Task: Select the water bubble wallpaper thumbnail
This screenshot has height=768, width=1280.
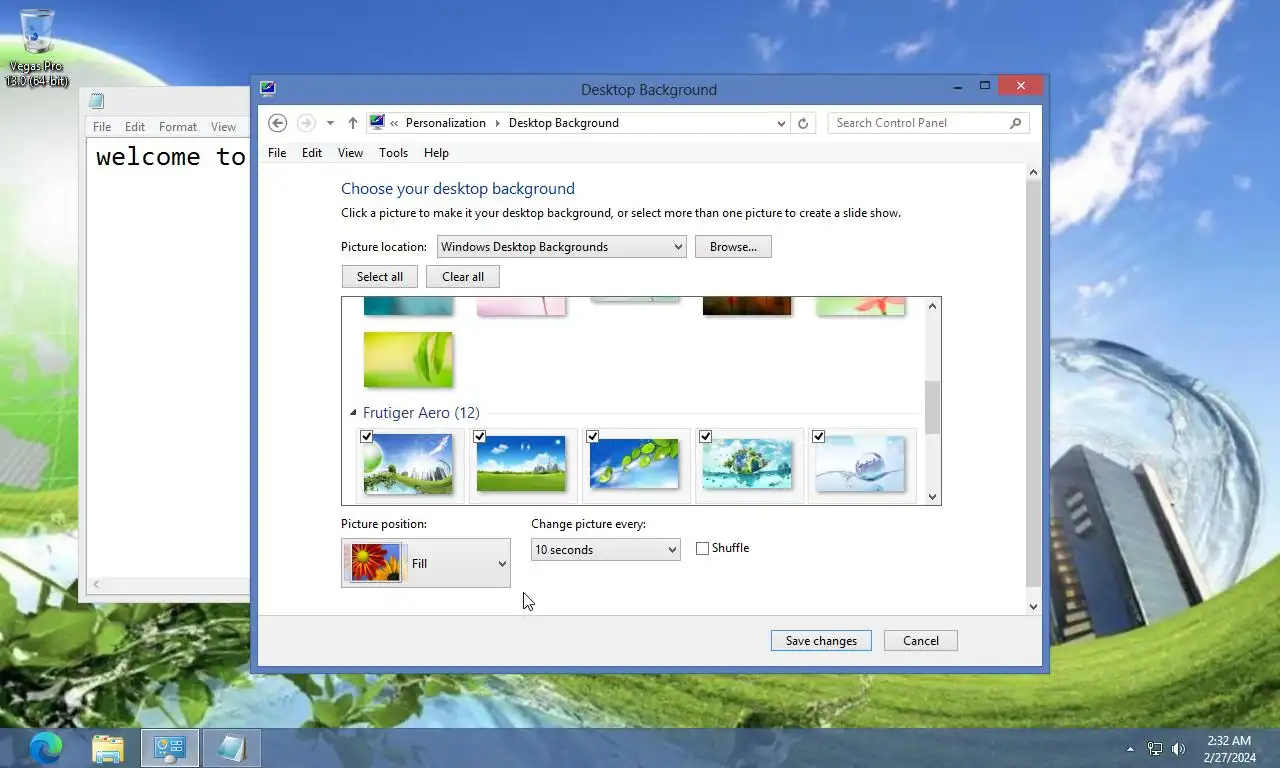Action: pyautogui.click(x=860, y=464)
